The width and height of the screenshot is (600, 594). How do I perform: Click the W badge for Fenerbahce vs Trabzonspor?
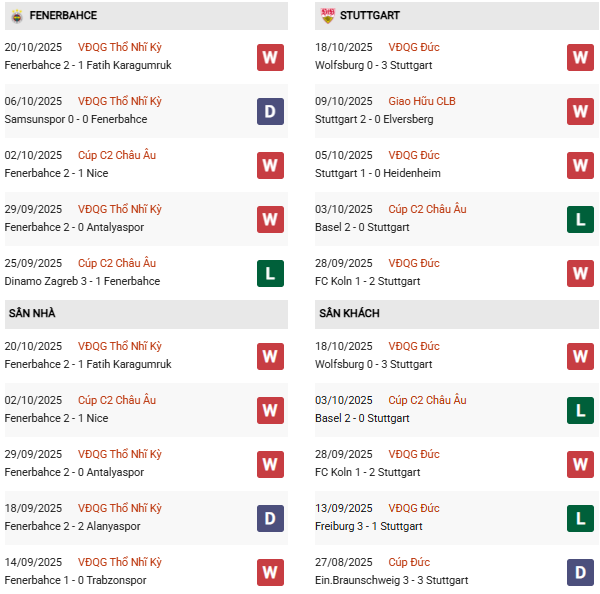tap(270, 572)
